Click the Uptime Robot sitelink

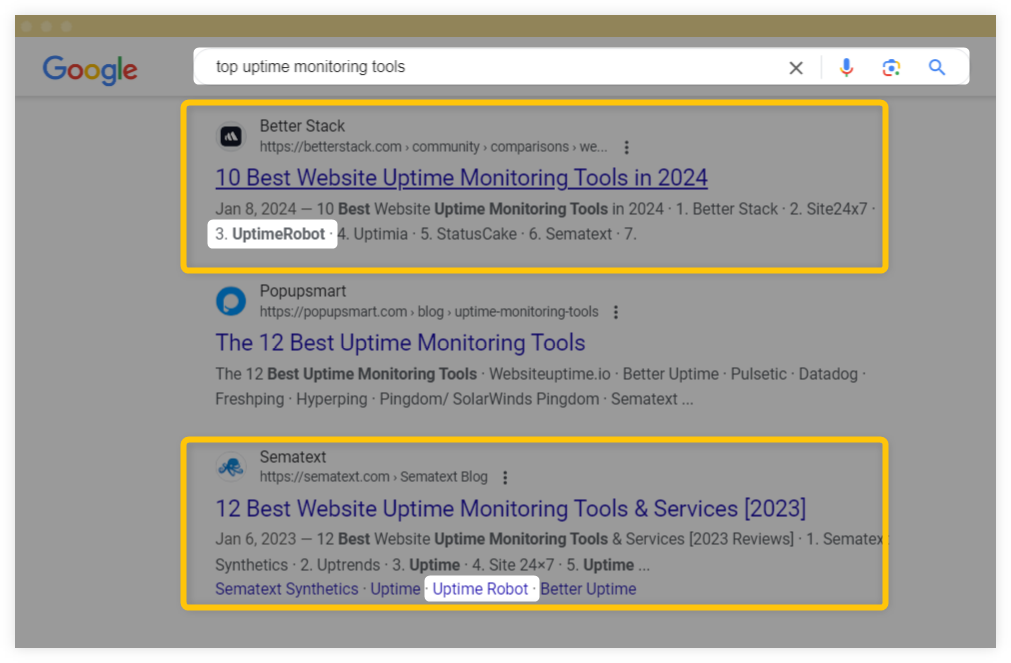pos(481,589)
